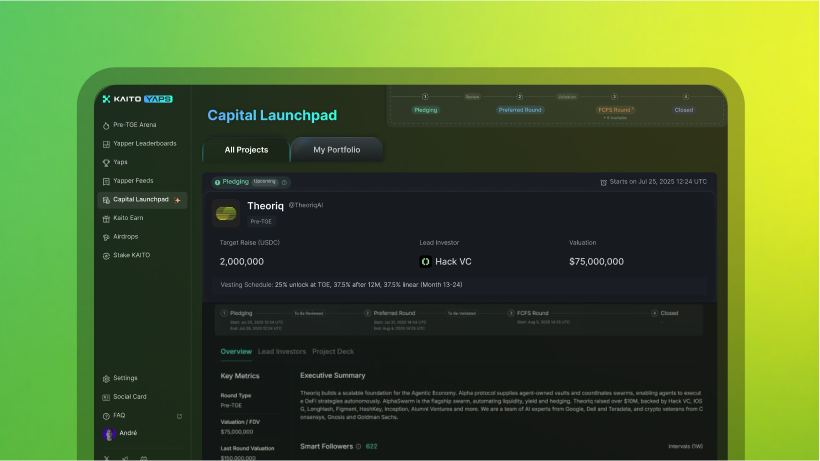Click the $75,000,000 valuation value
820x461 pixels.
coord(596,261)
